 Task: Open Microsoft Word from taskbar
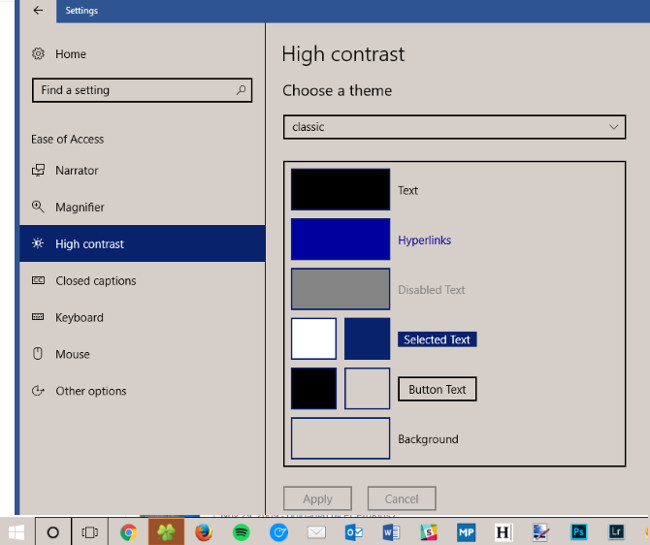pos(391,532)
